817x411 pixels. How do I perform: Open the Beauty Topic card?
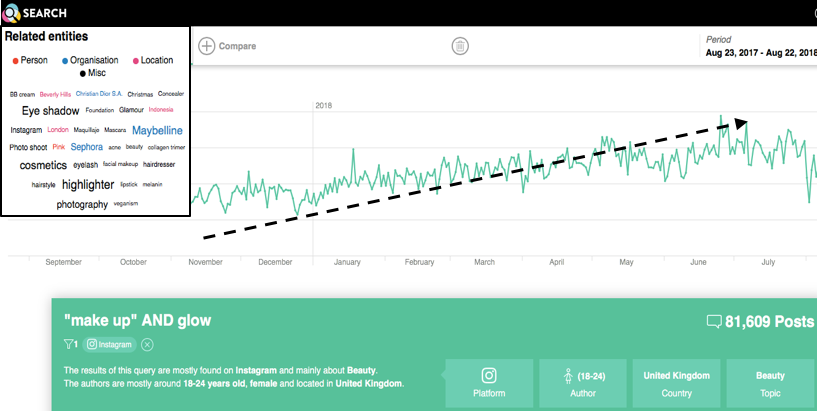click(x=770, y=383)
